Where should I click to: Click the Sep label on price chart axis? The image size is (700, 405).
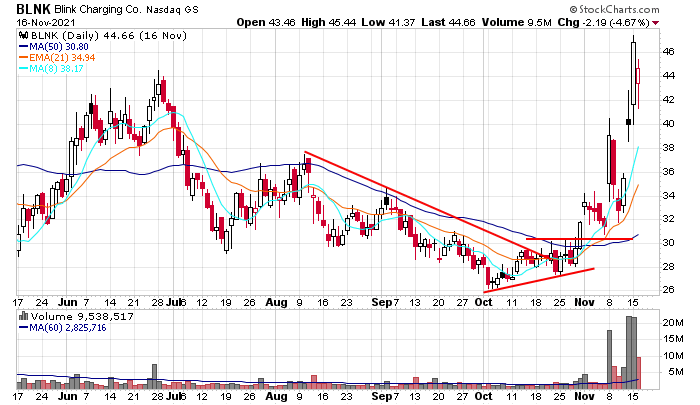pos(382,302)
